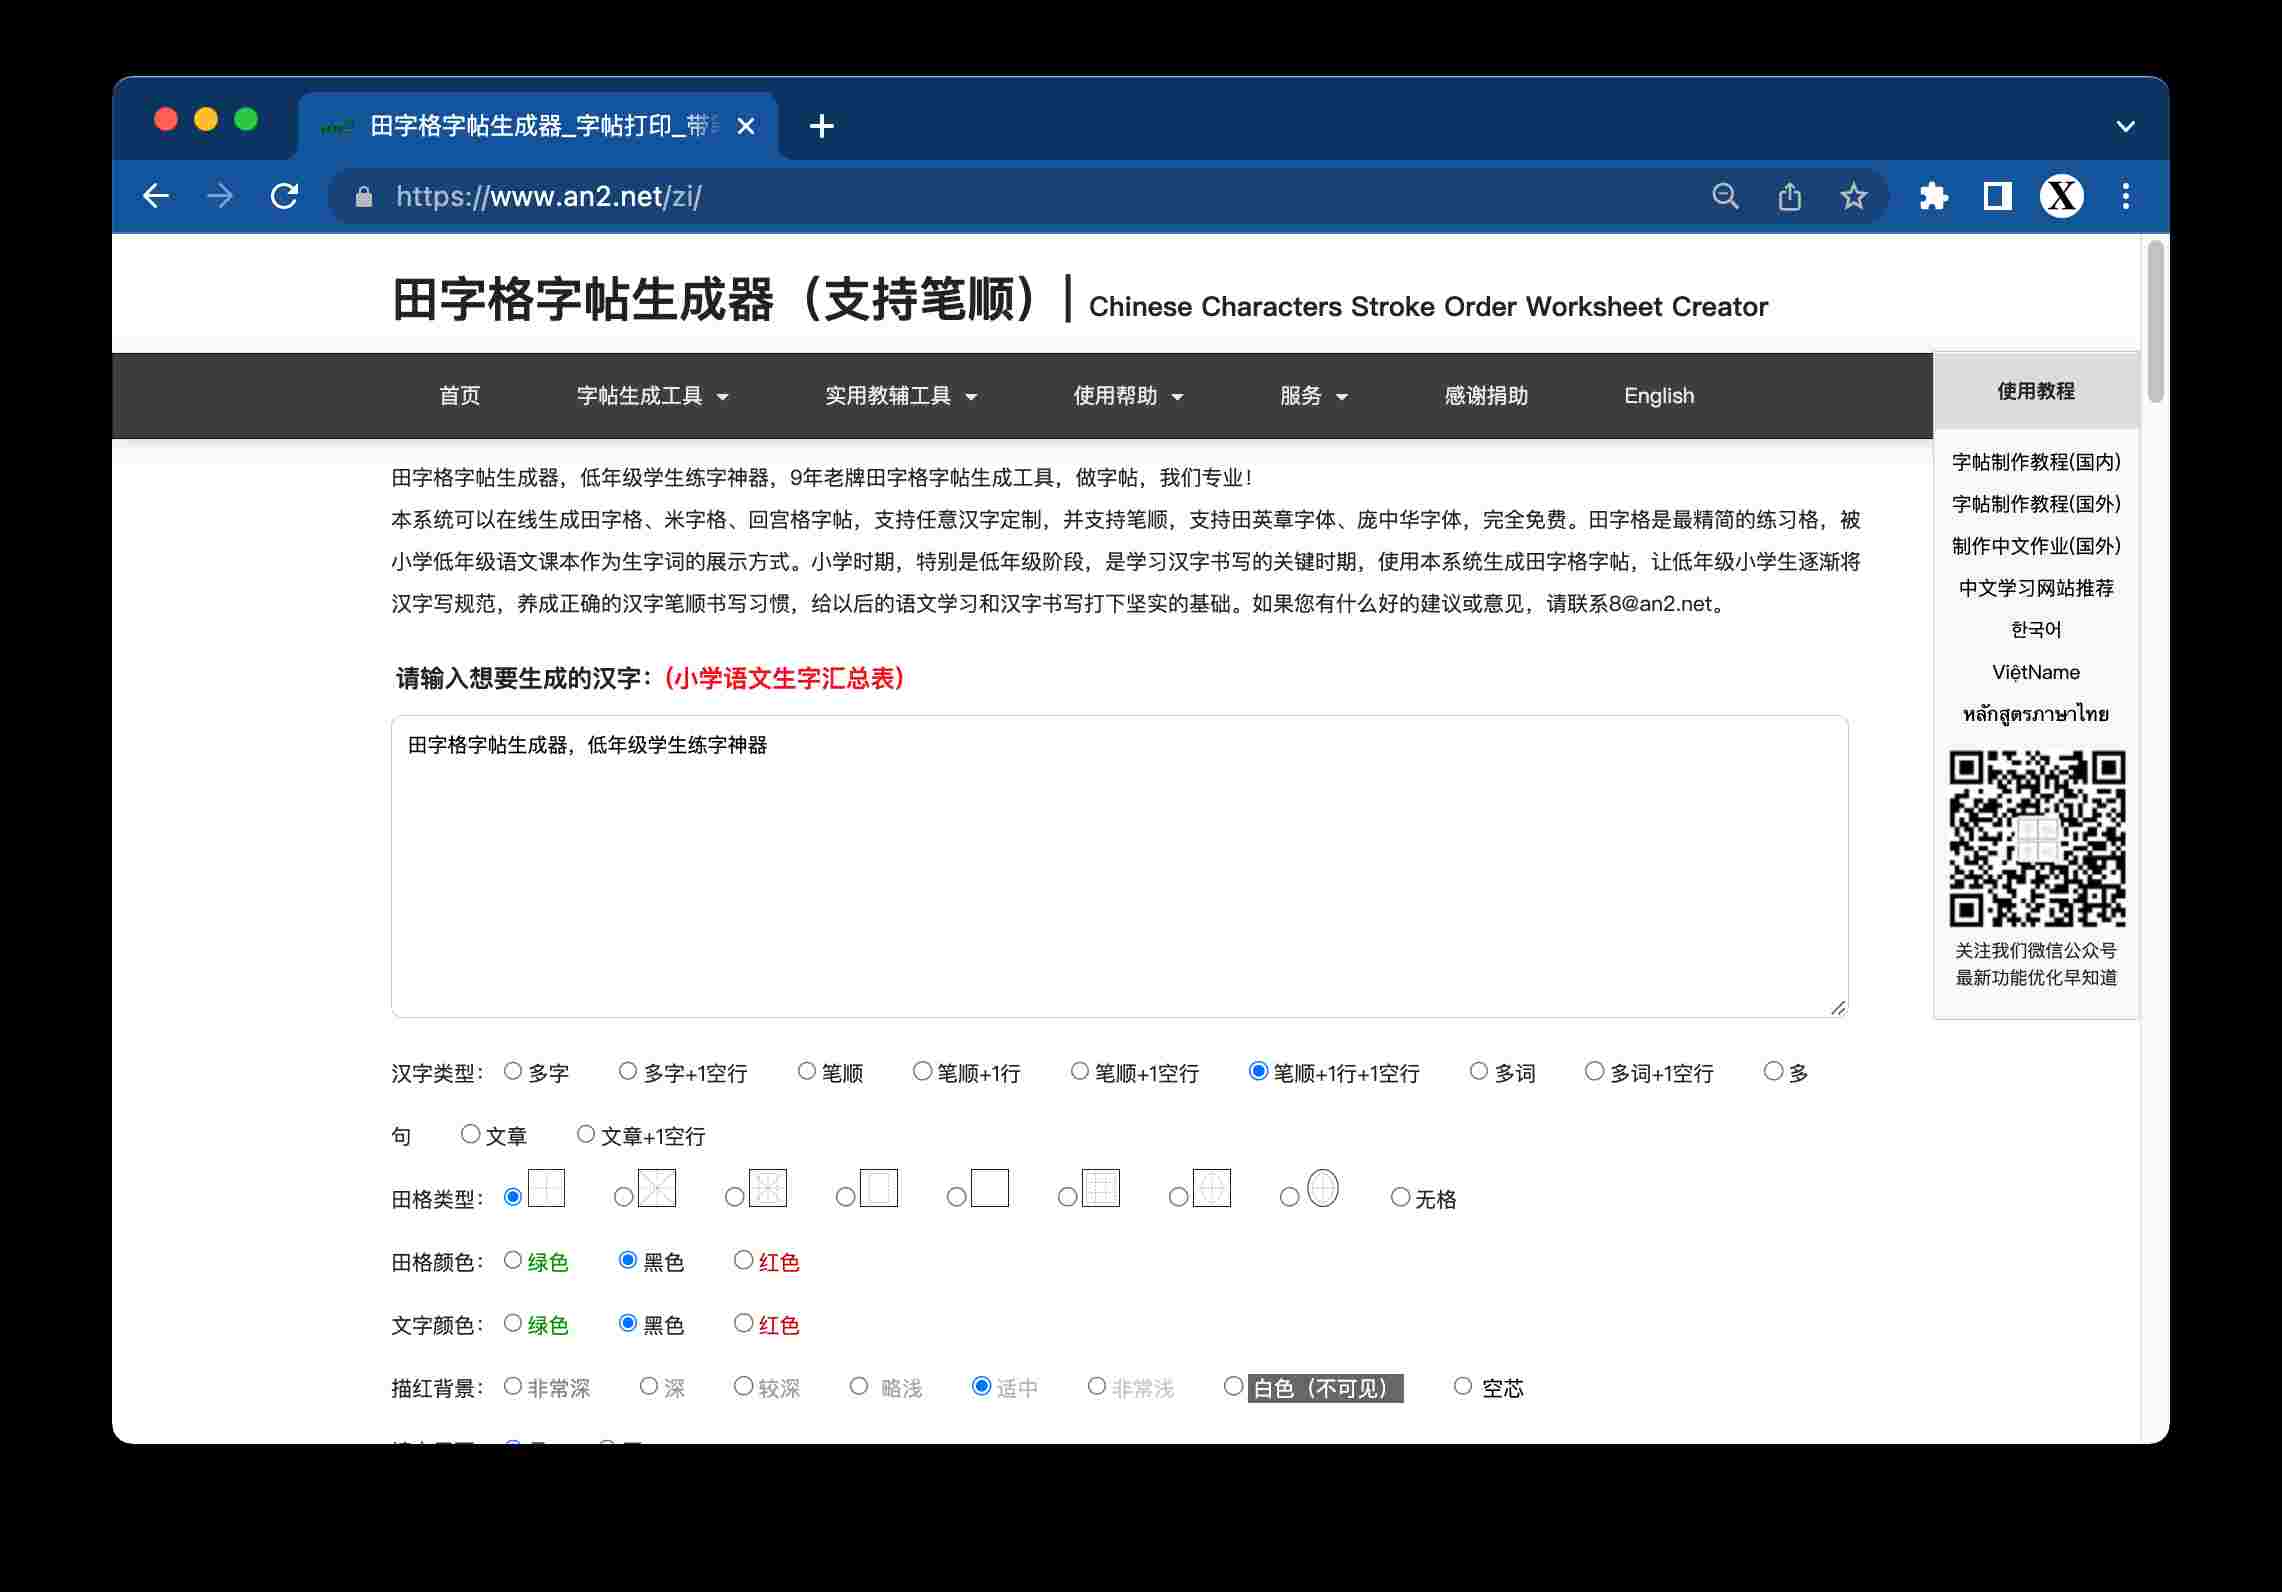The height and width of the screenshot is (1592, 2282).
Task: Click the browser zoom magnifier icon
Action: [1725, 196]
